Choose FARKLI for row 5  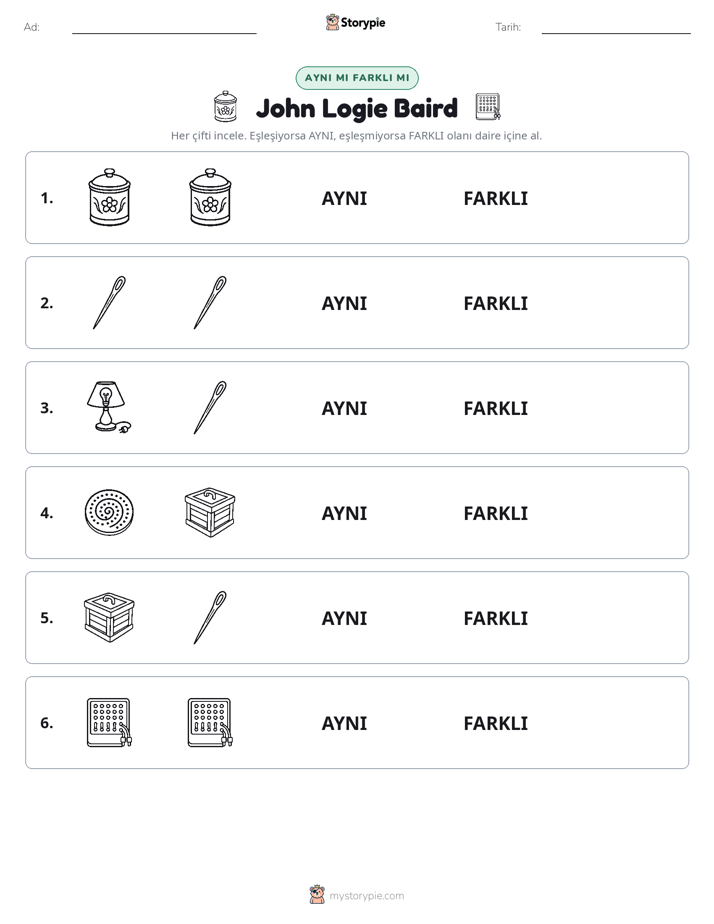click(x=495, y=618)
